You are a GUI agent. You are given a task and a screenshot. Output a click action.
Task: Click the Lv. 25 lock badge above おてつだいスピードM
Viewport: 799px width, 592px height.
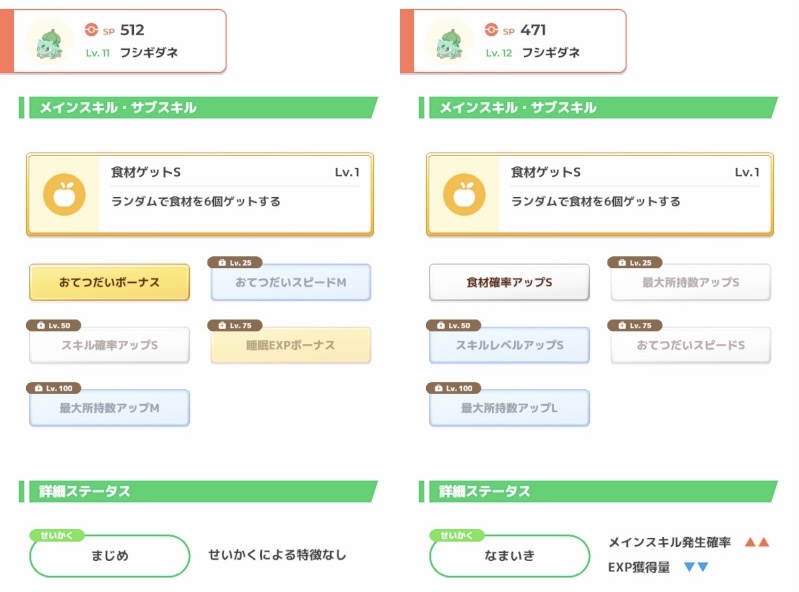pos(236,262)
